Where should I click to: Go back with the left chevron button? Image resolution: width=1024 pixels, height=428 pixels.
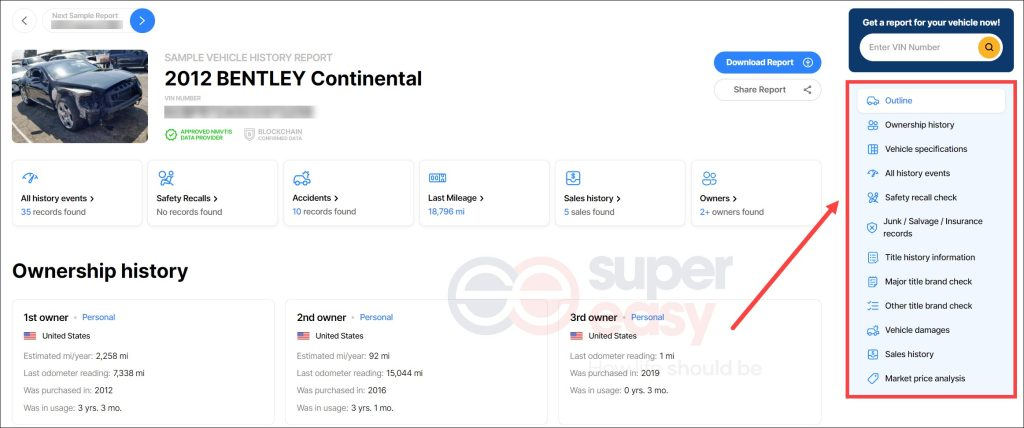point(24,21)
